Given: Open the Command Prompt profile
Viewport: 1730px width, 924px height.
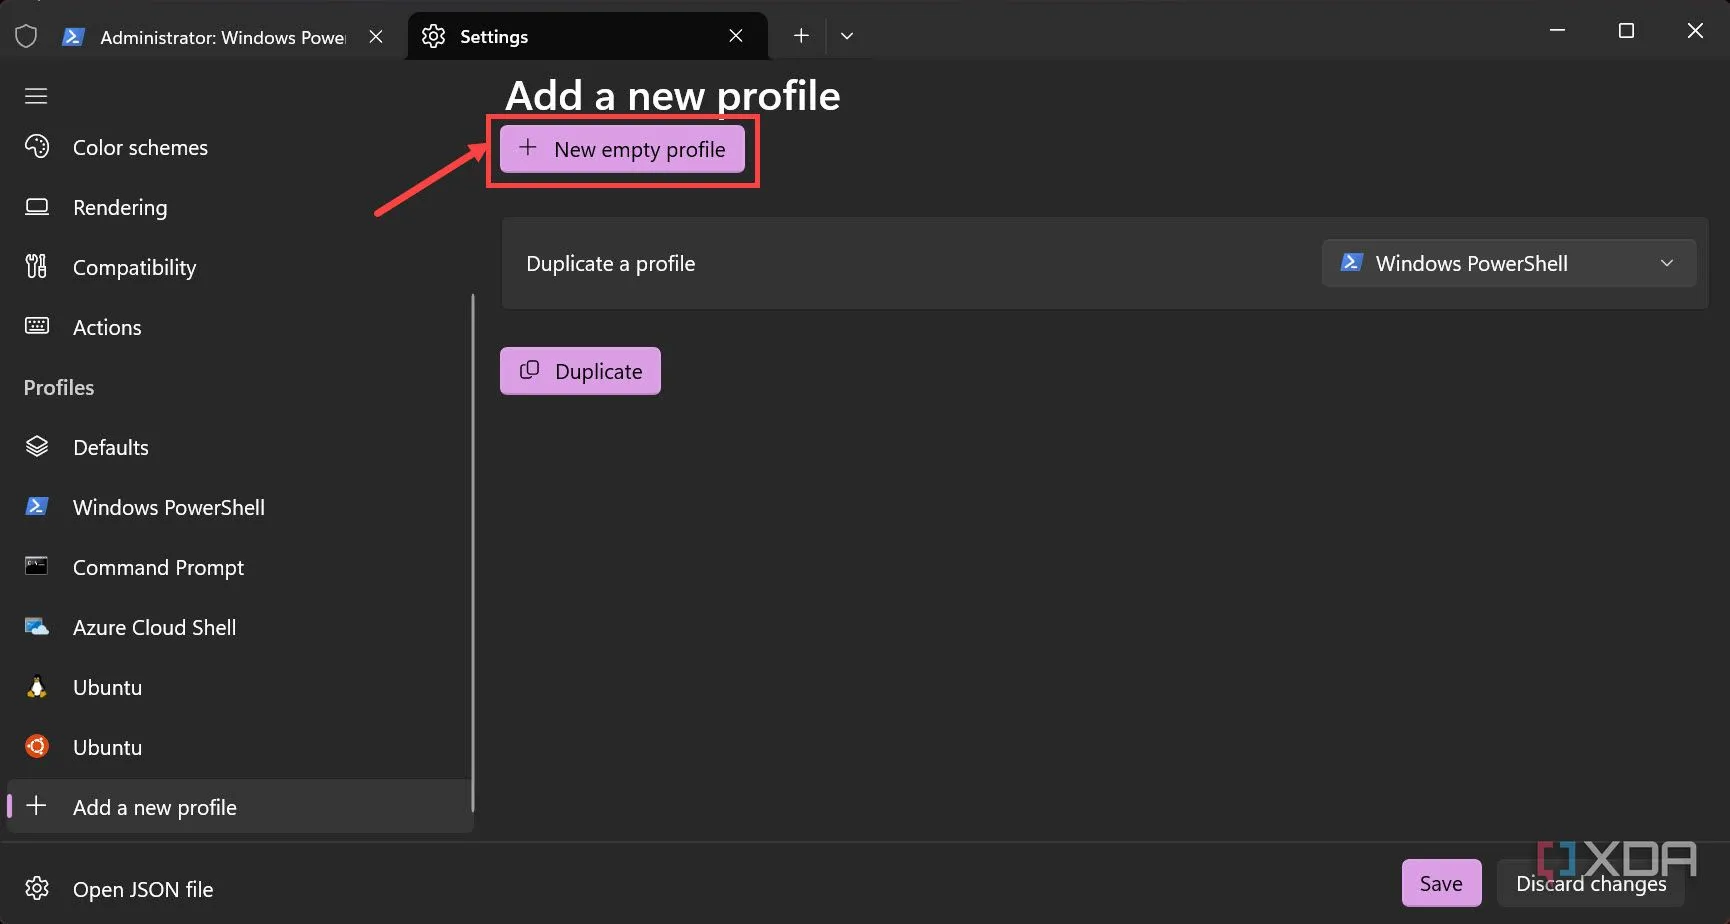Looking at the screenshot, I should coord(158,568).
